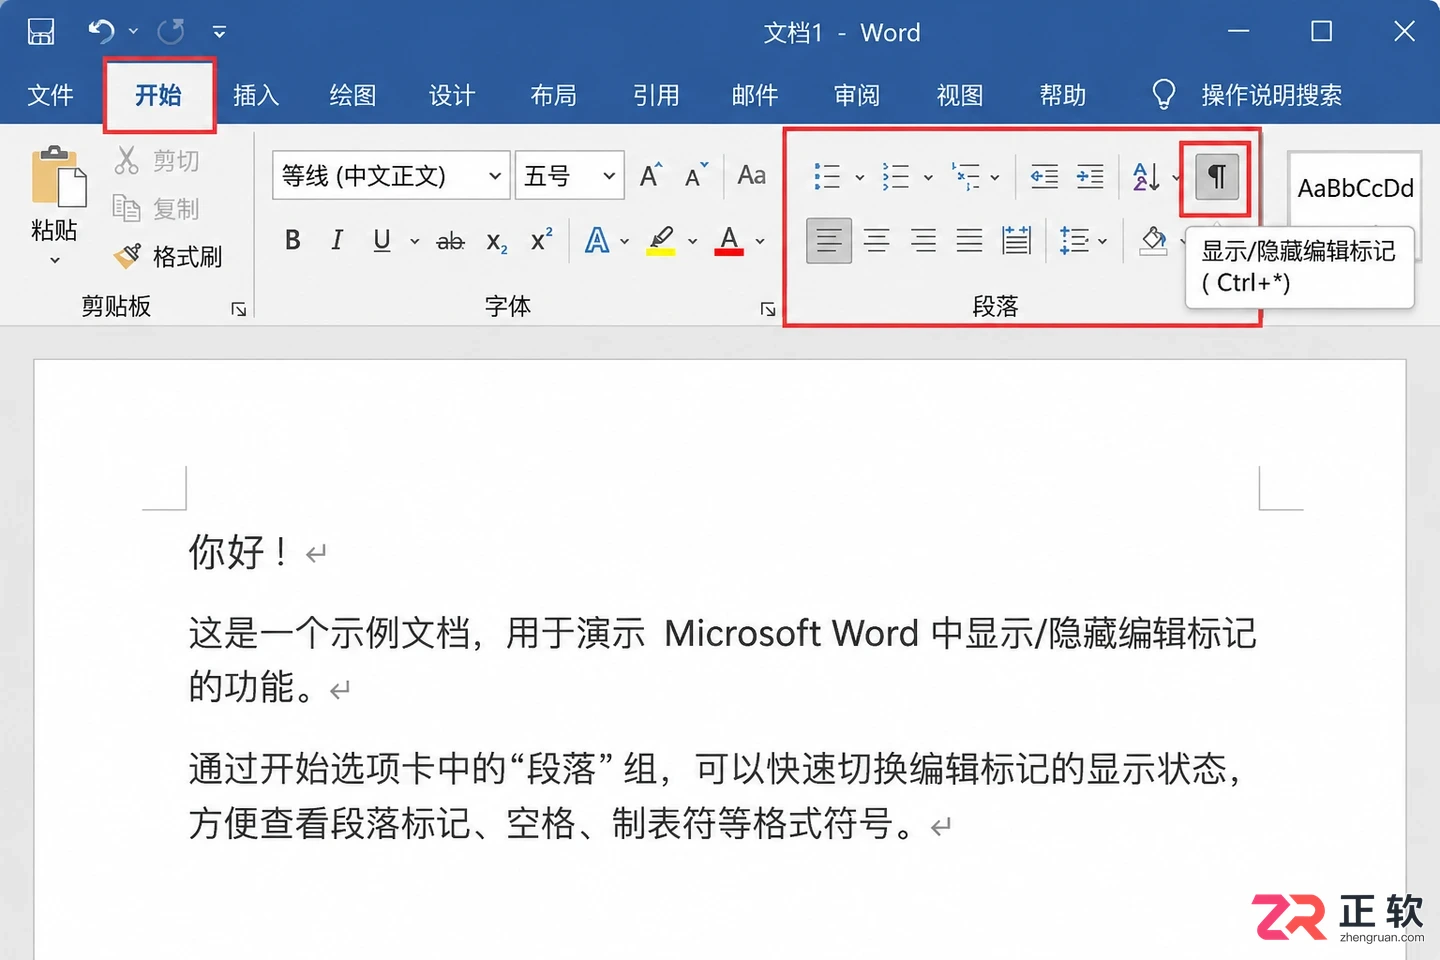Click the Undo arrow icon
1440x960 pixels.
[x=101, y=32]
